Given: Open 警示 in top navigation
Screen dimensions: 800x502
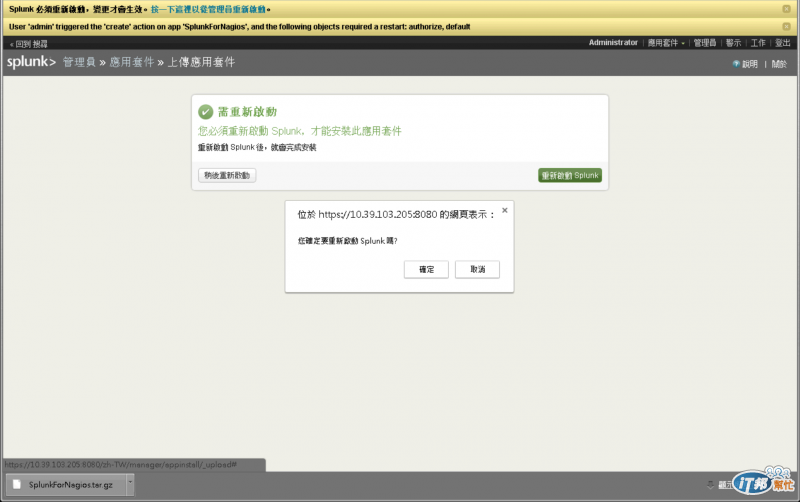Looking at the screenshot, I should pos(733,43).
